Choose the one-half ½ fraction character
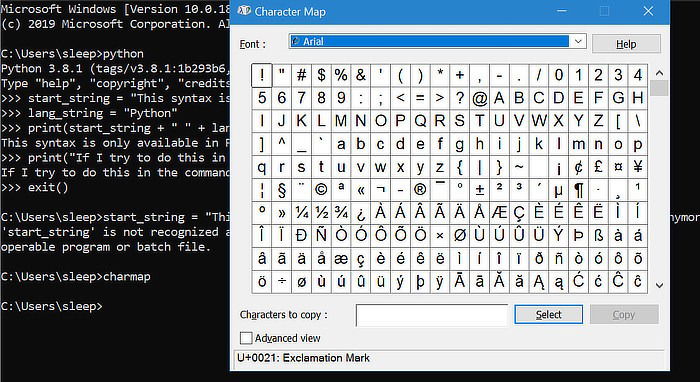The height and width of the screenshot is (382, 700). tap(321, 213)
